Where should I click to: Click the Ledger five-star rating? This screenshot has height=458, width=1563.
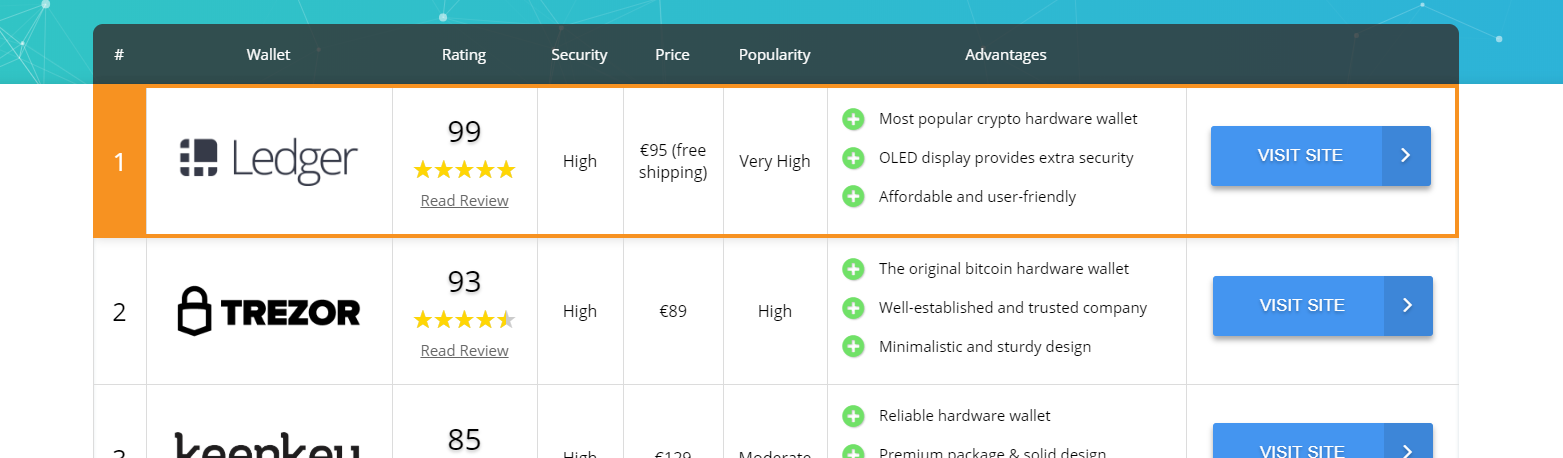tap(464, 170)
